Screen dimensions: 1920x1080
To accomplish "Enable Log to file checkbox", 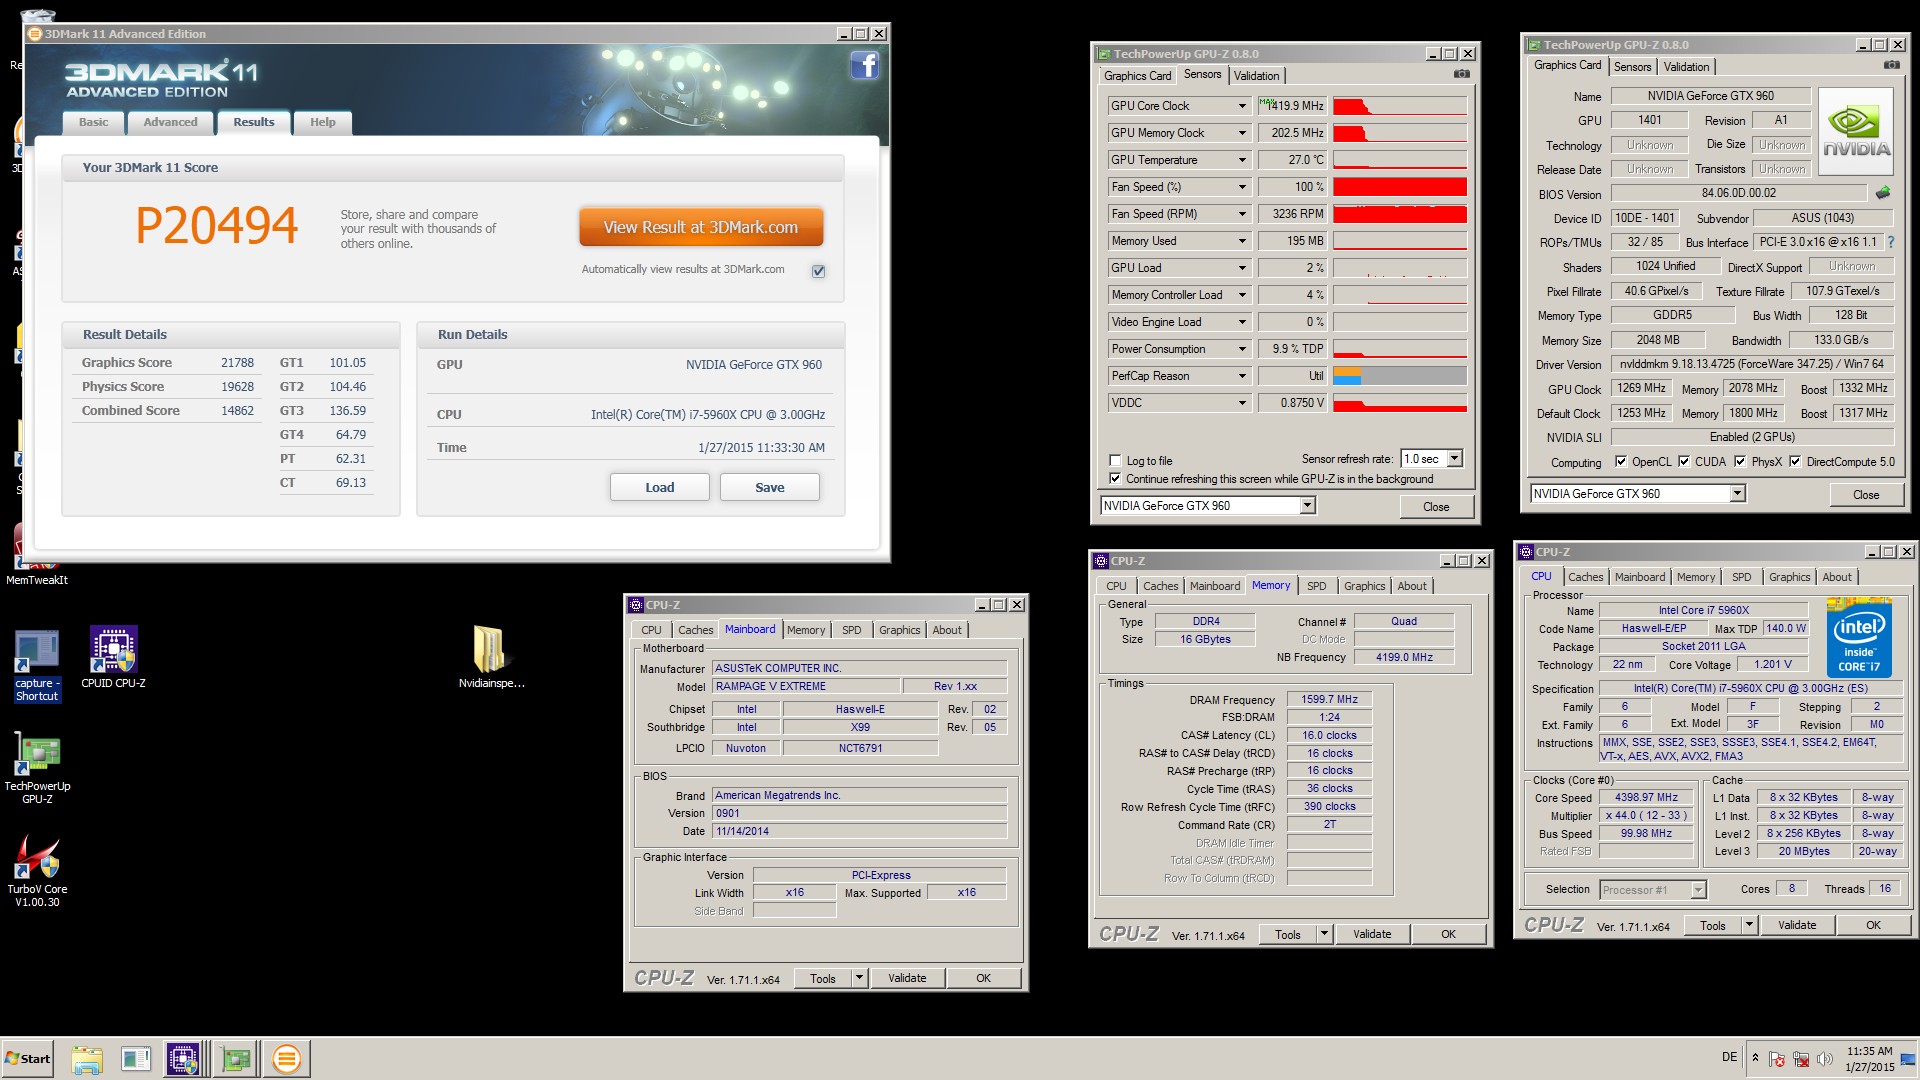I will point(1115,461).
